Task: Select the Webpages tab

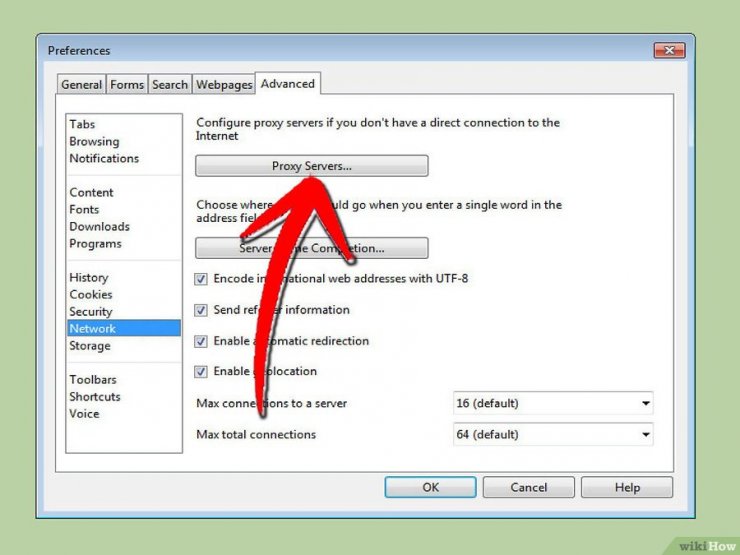Action: [x=224, y=84]
